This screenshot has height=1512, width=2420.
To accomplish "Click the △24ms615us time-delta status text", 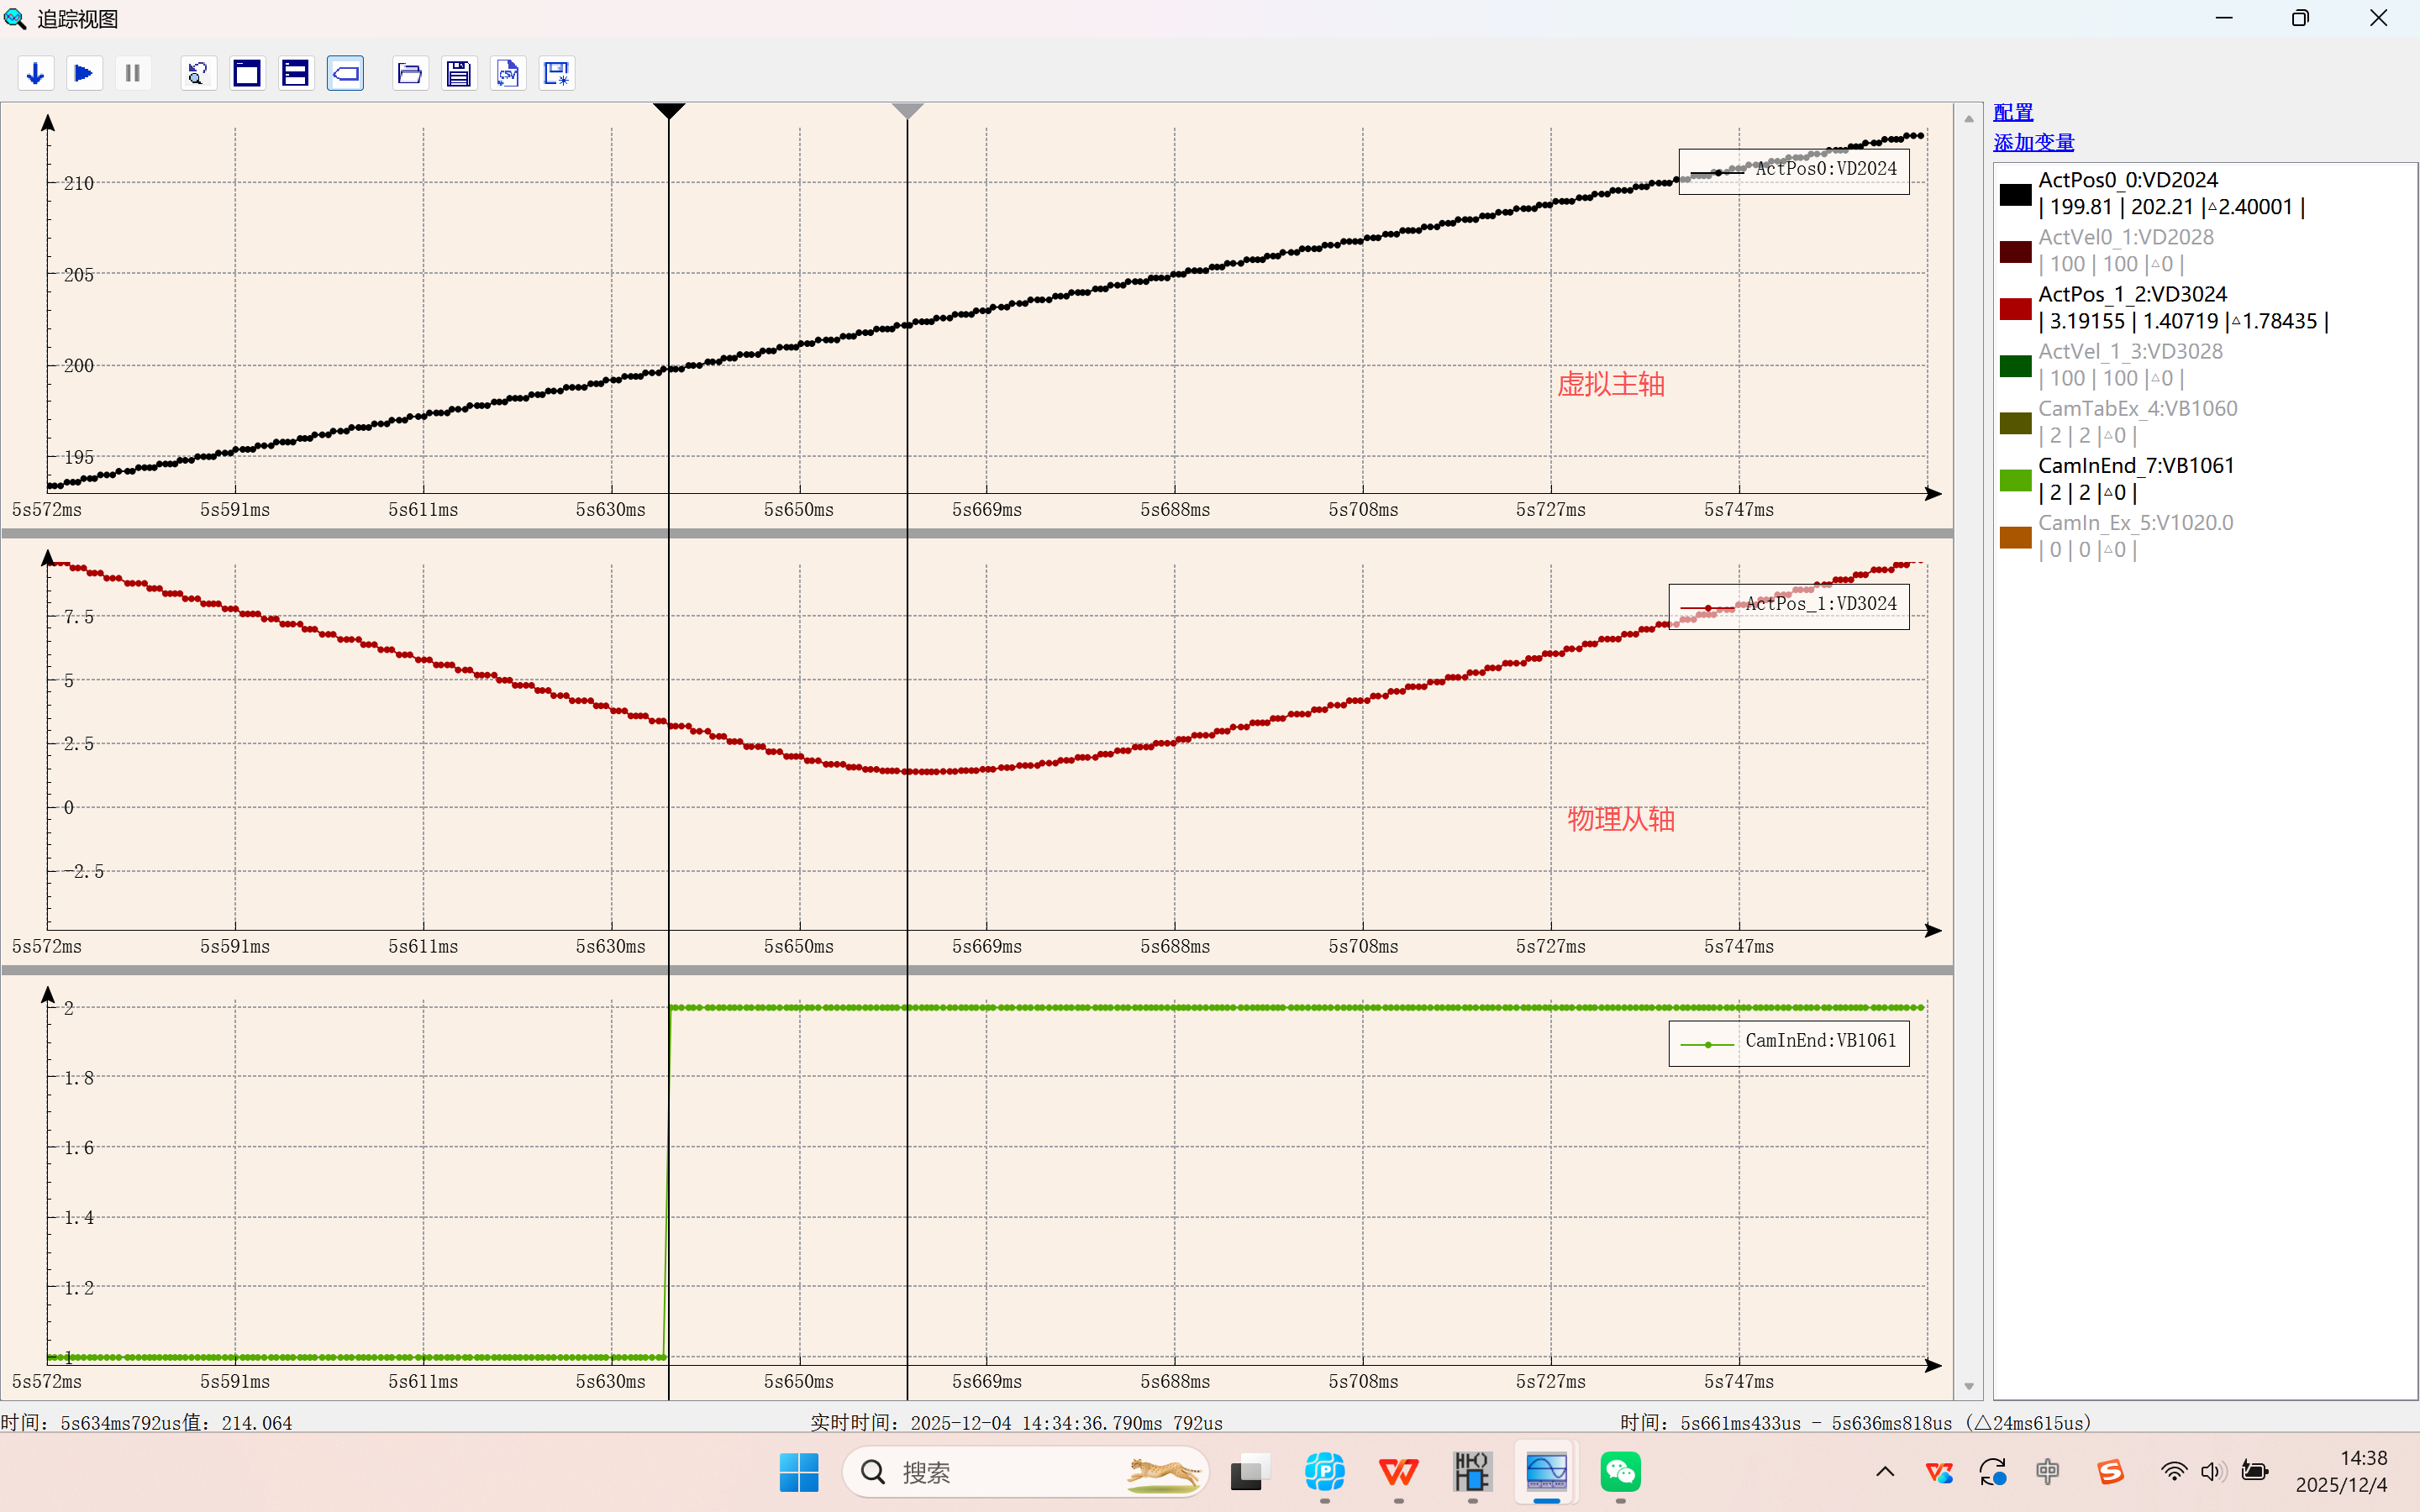I will 2028,1423.
